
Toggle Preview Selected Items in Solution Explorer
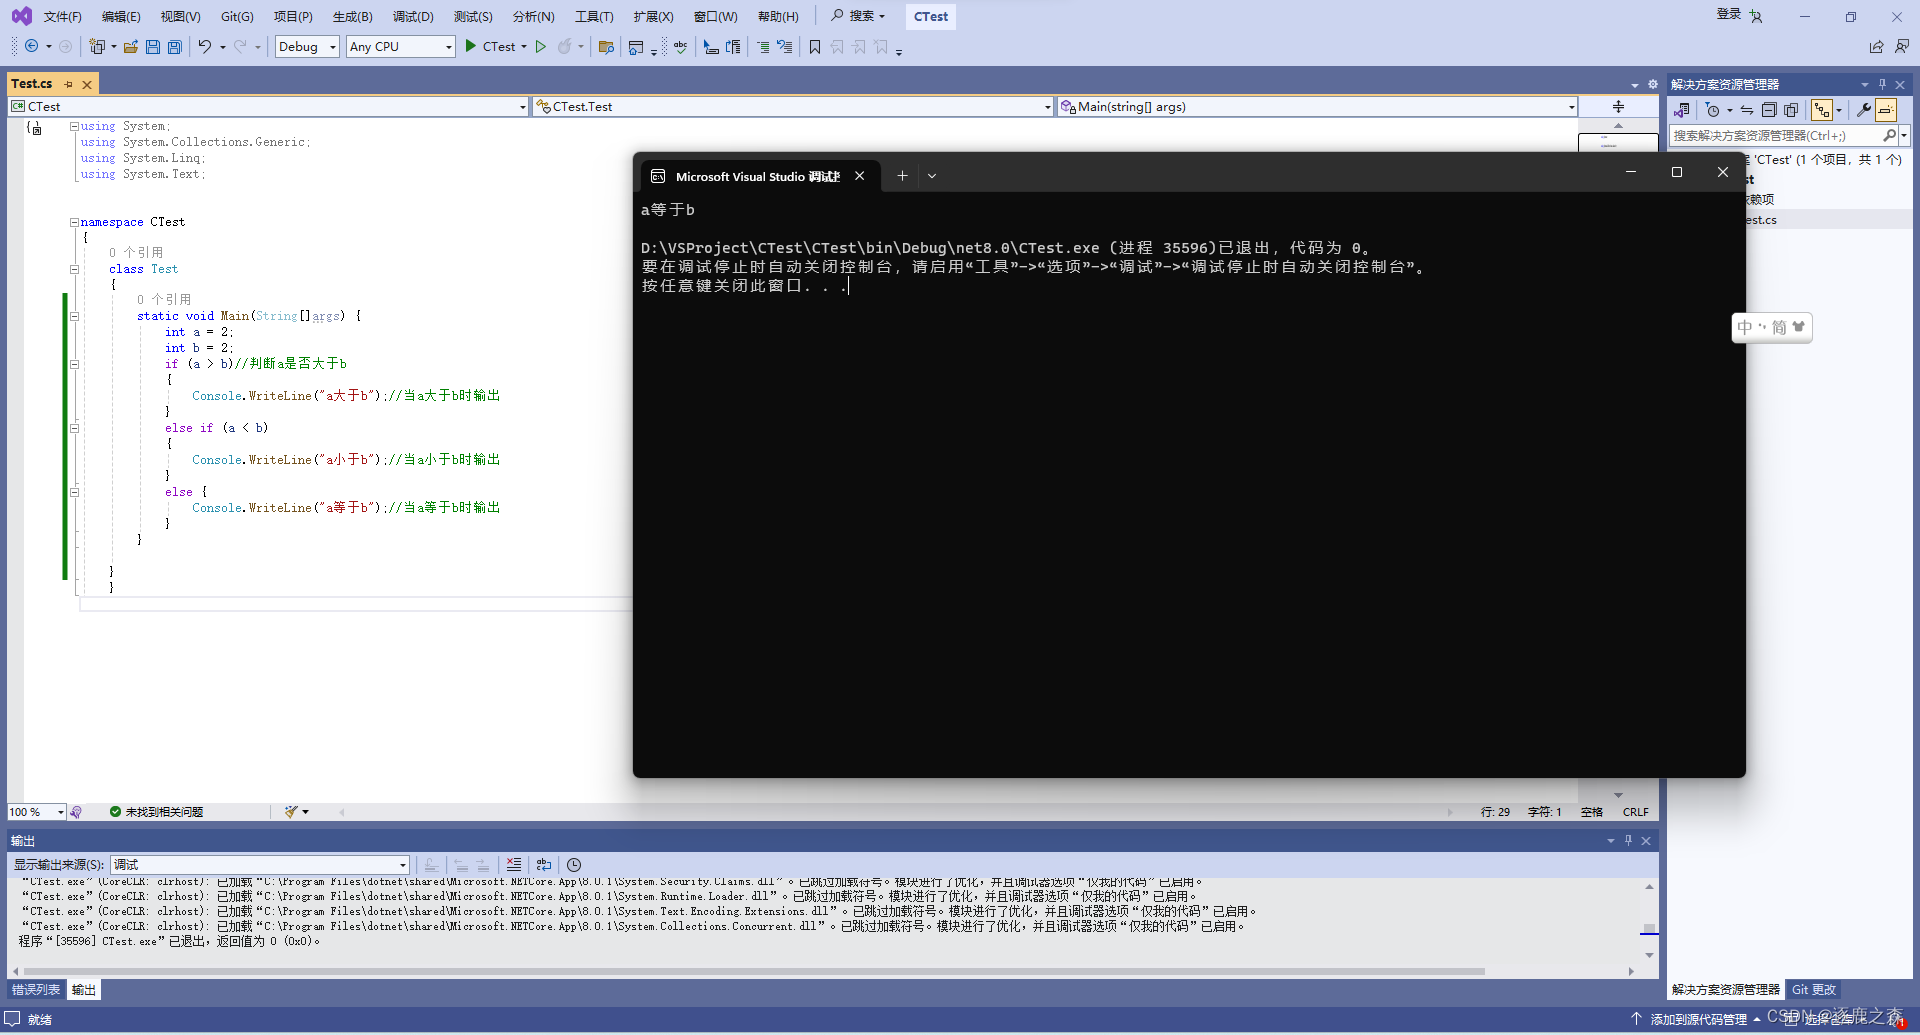pos(1886,110)
